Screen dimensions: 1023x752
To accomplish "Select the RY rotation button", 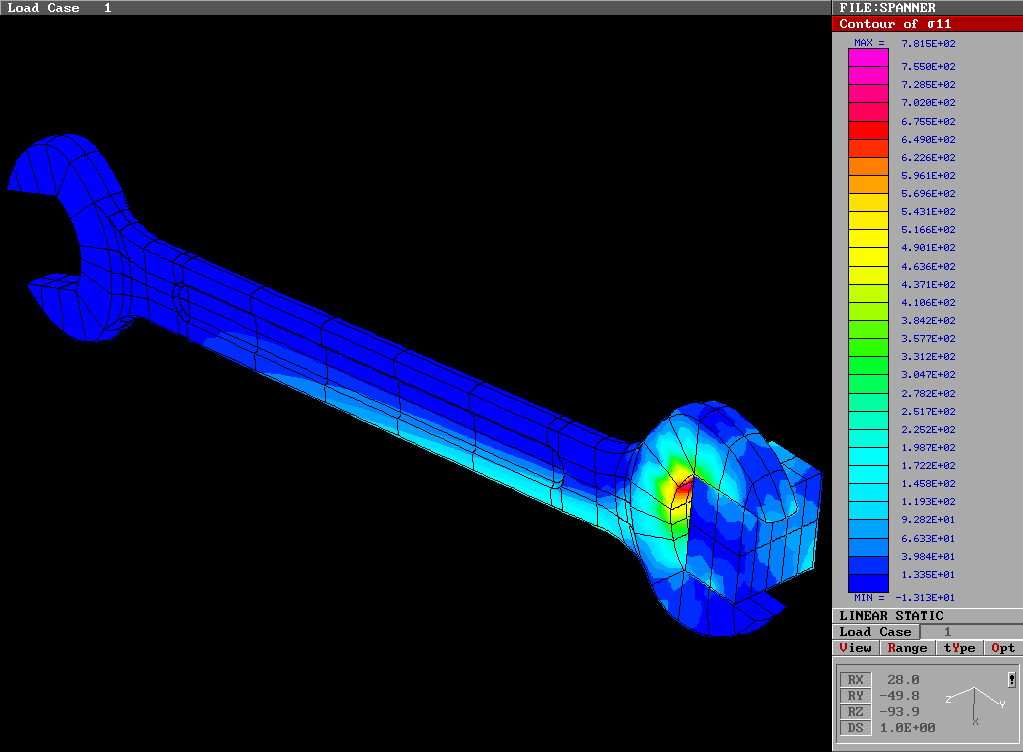I will tap(855, 696).
